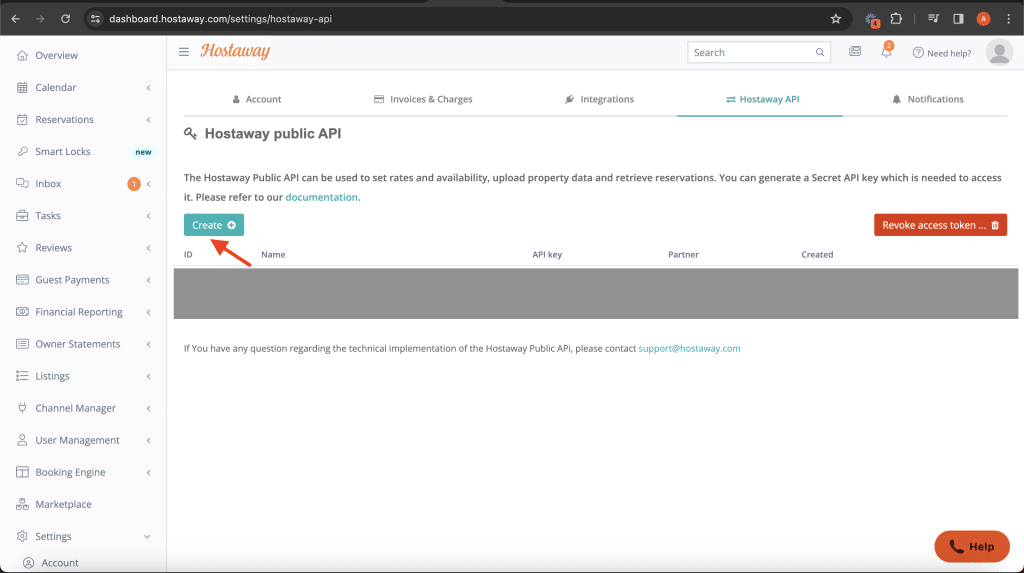Click the Settings gear icon
Viewport: 1024px width, 573px height.
(x=22, y=536)
